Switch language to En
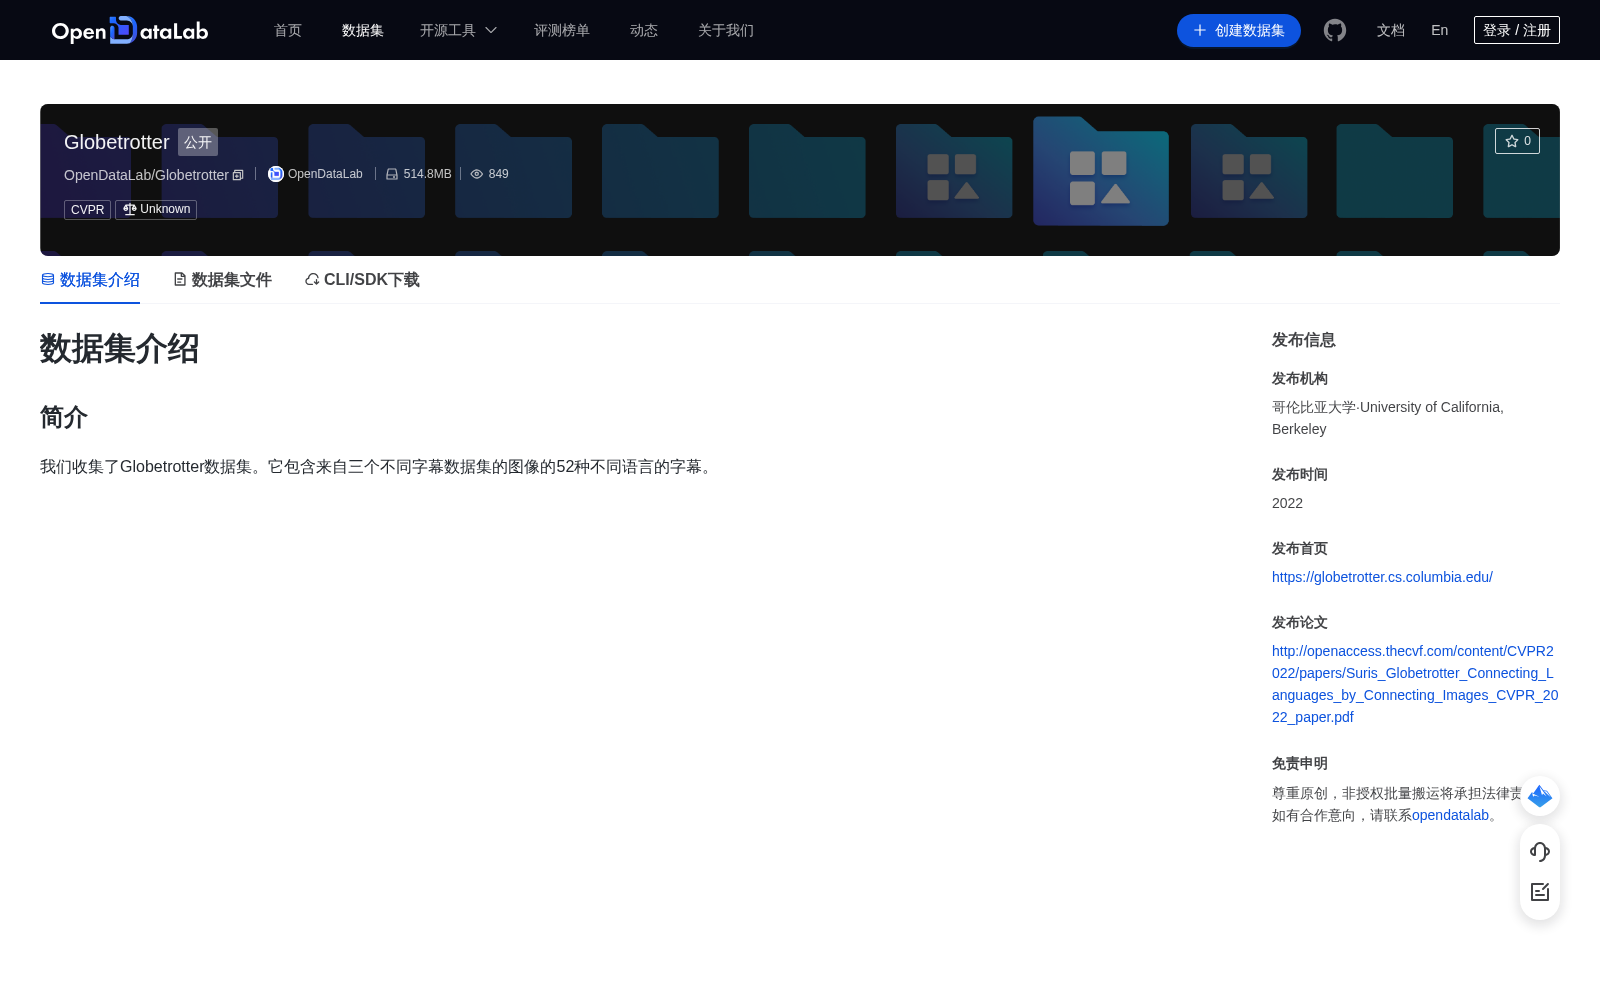The height and width of the screenshot is (1000, 1600). 1440,30
